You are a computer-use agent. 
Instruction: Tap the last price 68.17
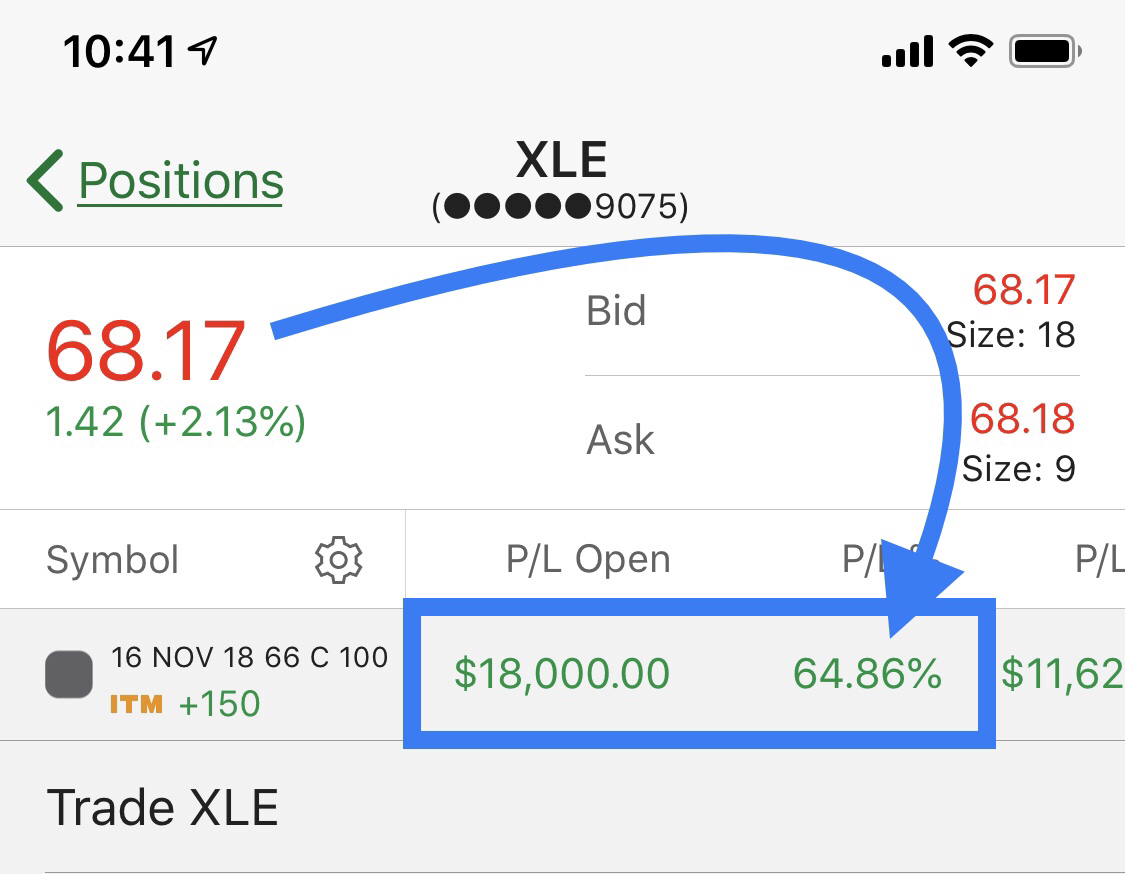click(x=146, y=351)
